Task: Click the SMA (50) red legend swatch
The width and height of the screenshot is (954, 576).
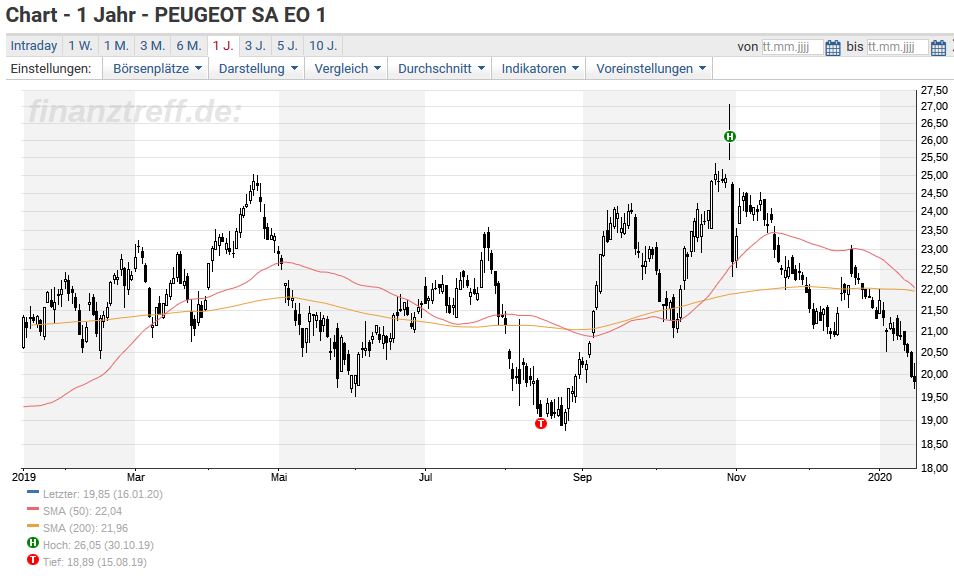Action: (x=33, y=508)
